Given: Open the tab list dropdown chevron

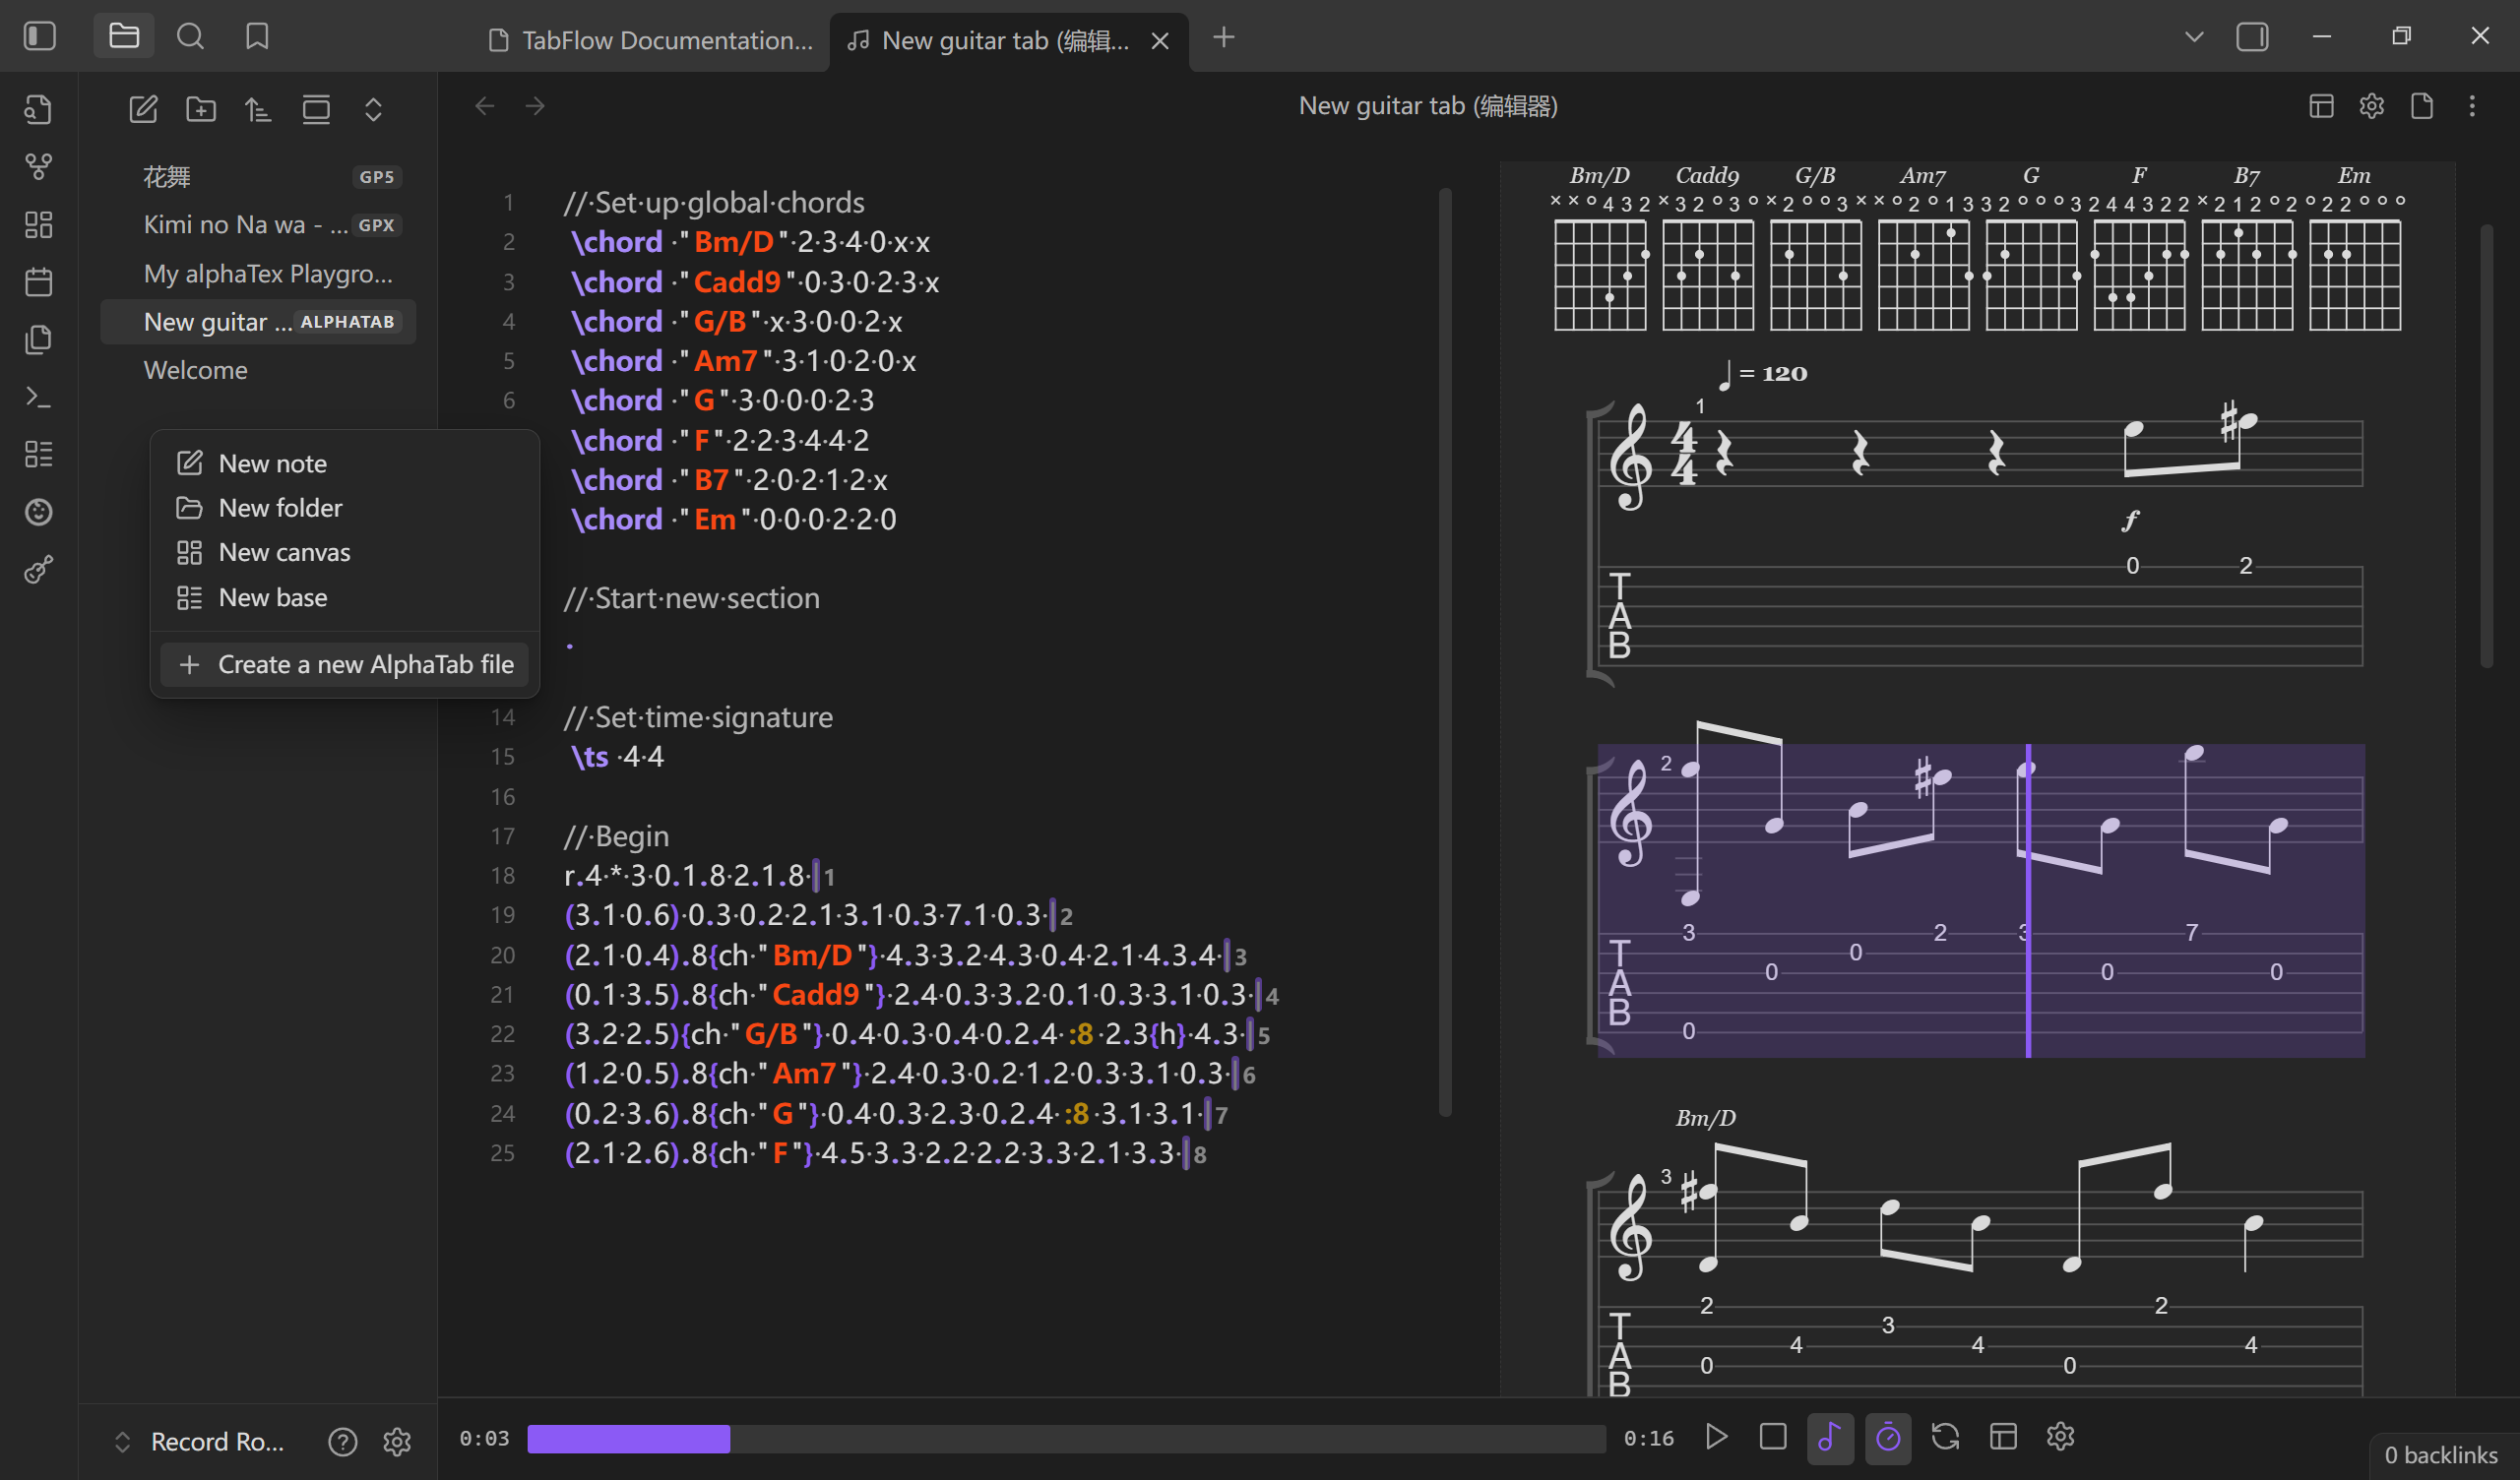Looking at the screenshot, I should (2194, 37).
